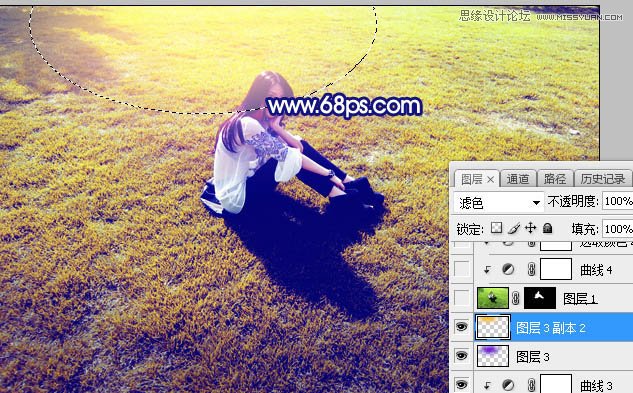Image resolution: width=633 pixels, height=393 pixels.
Task: Toggle lock image pixels brush icon
Action: coord(514,228)
